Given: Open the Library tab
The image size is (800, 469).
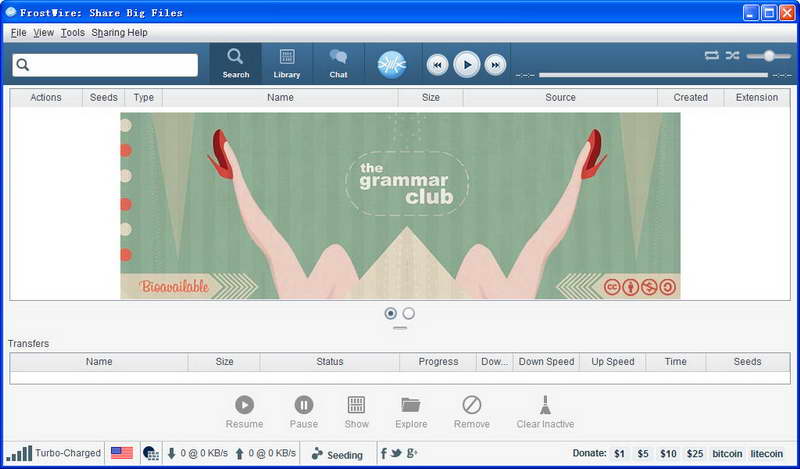Looking at the screenshot, I should tap(287, 63).
